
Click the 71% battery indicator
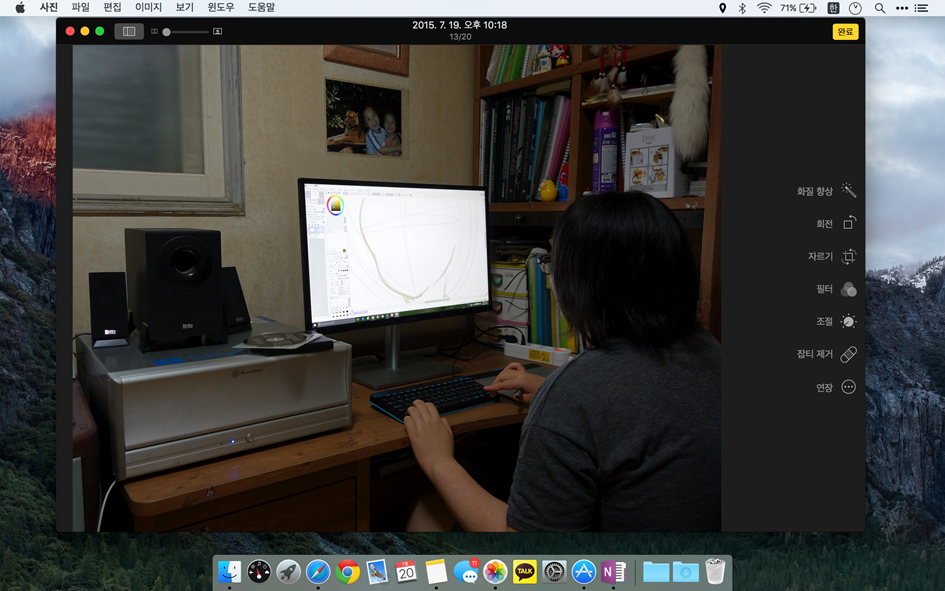click(799, 8)
